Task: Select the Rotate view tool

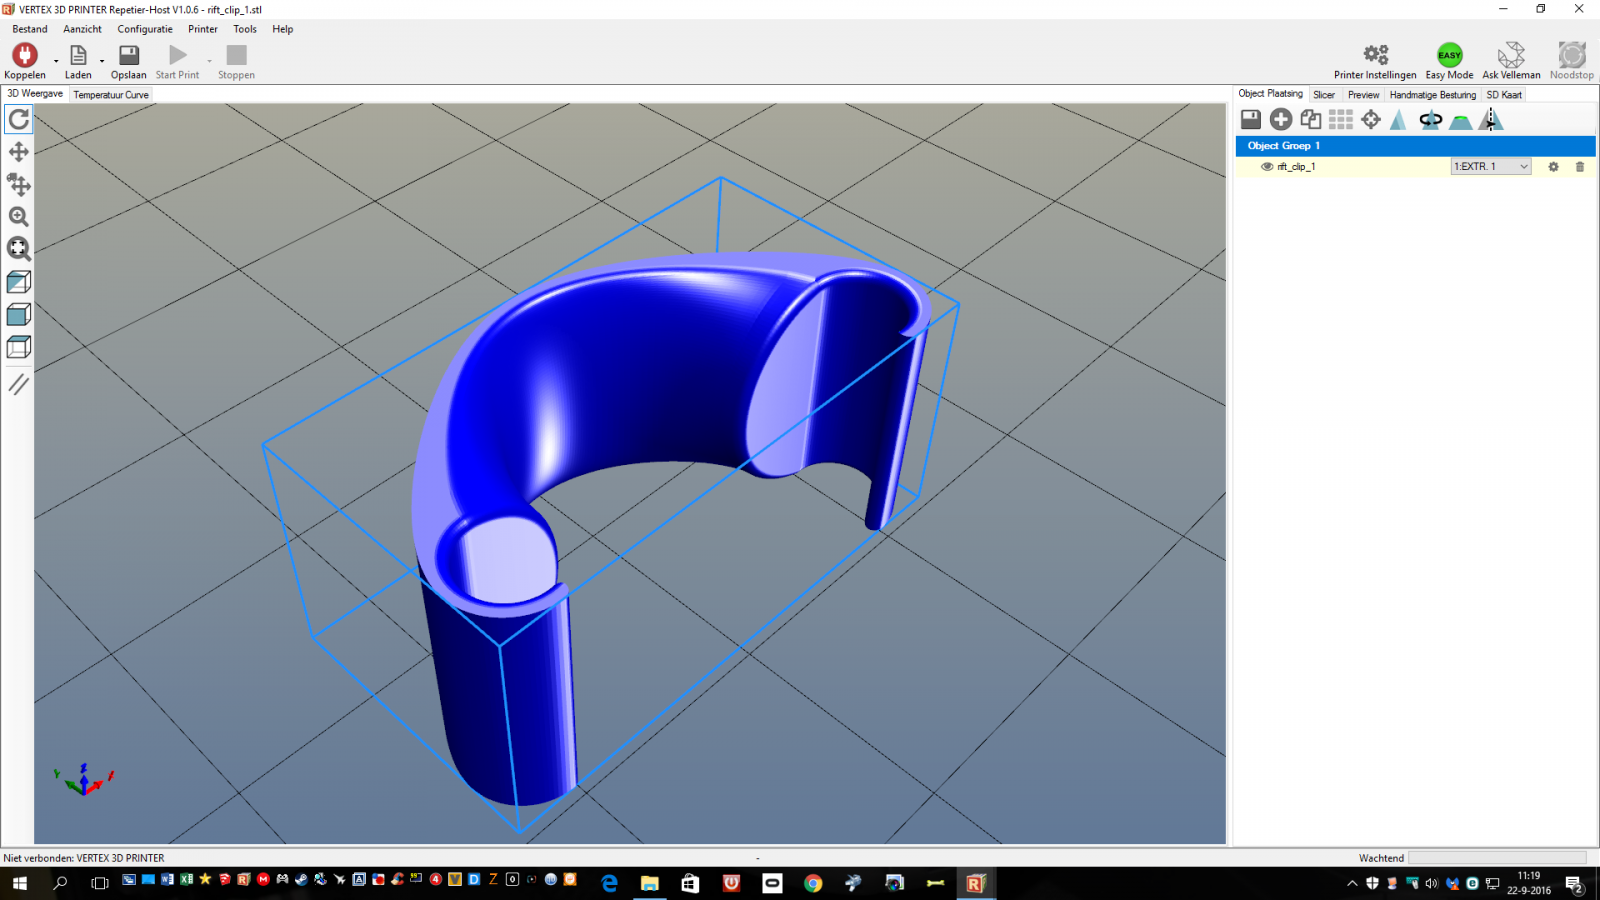Action: coord(19,119)
